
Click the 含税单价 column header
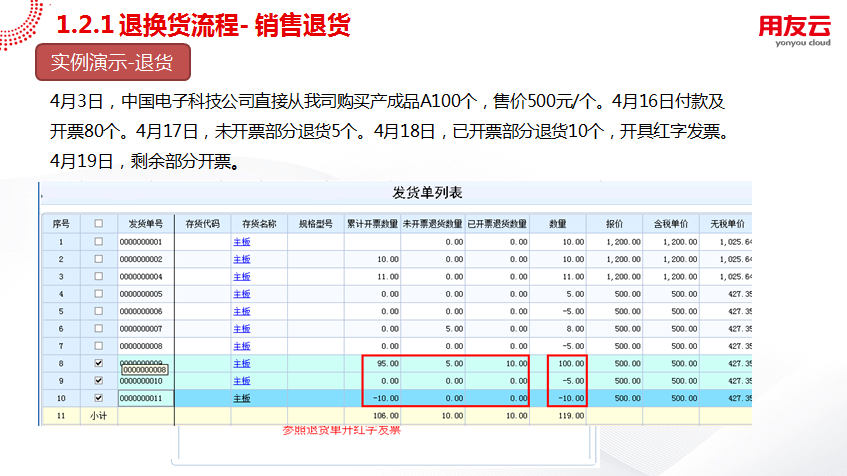click(670, 224)
